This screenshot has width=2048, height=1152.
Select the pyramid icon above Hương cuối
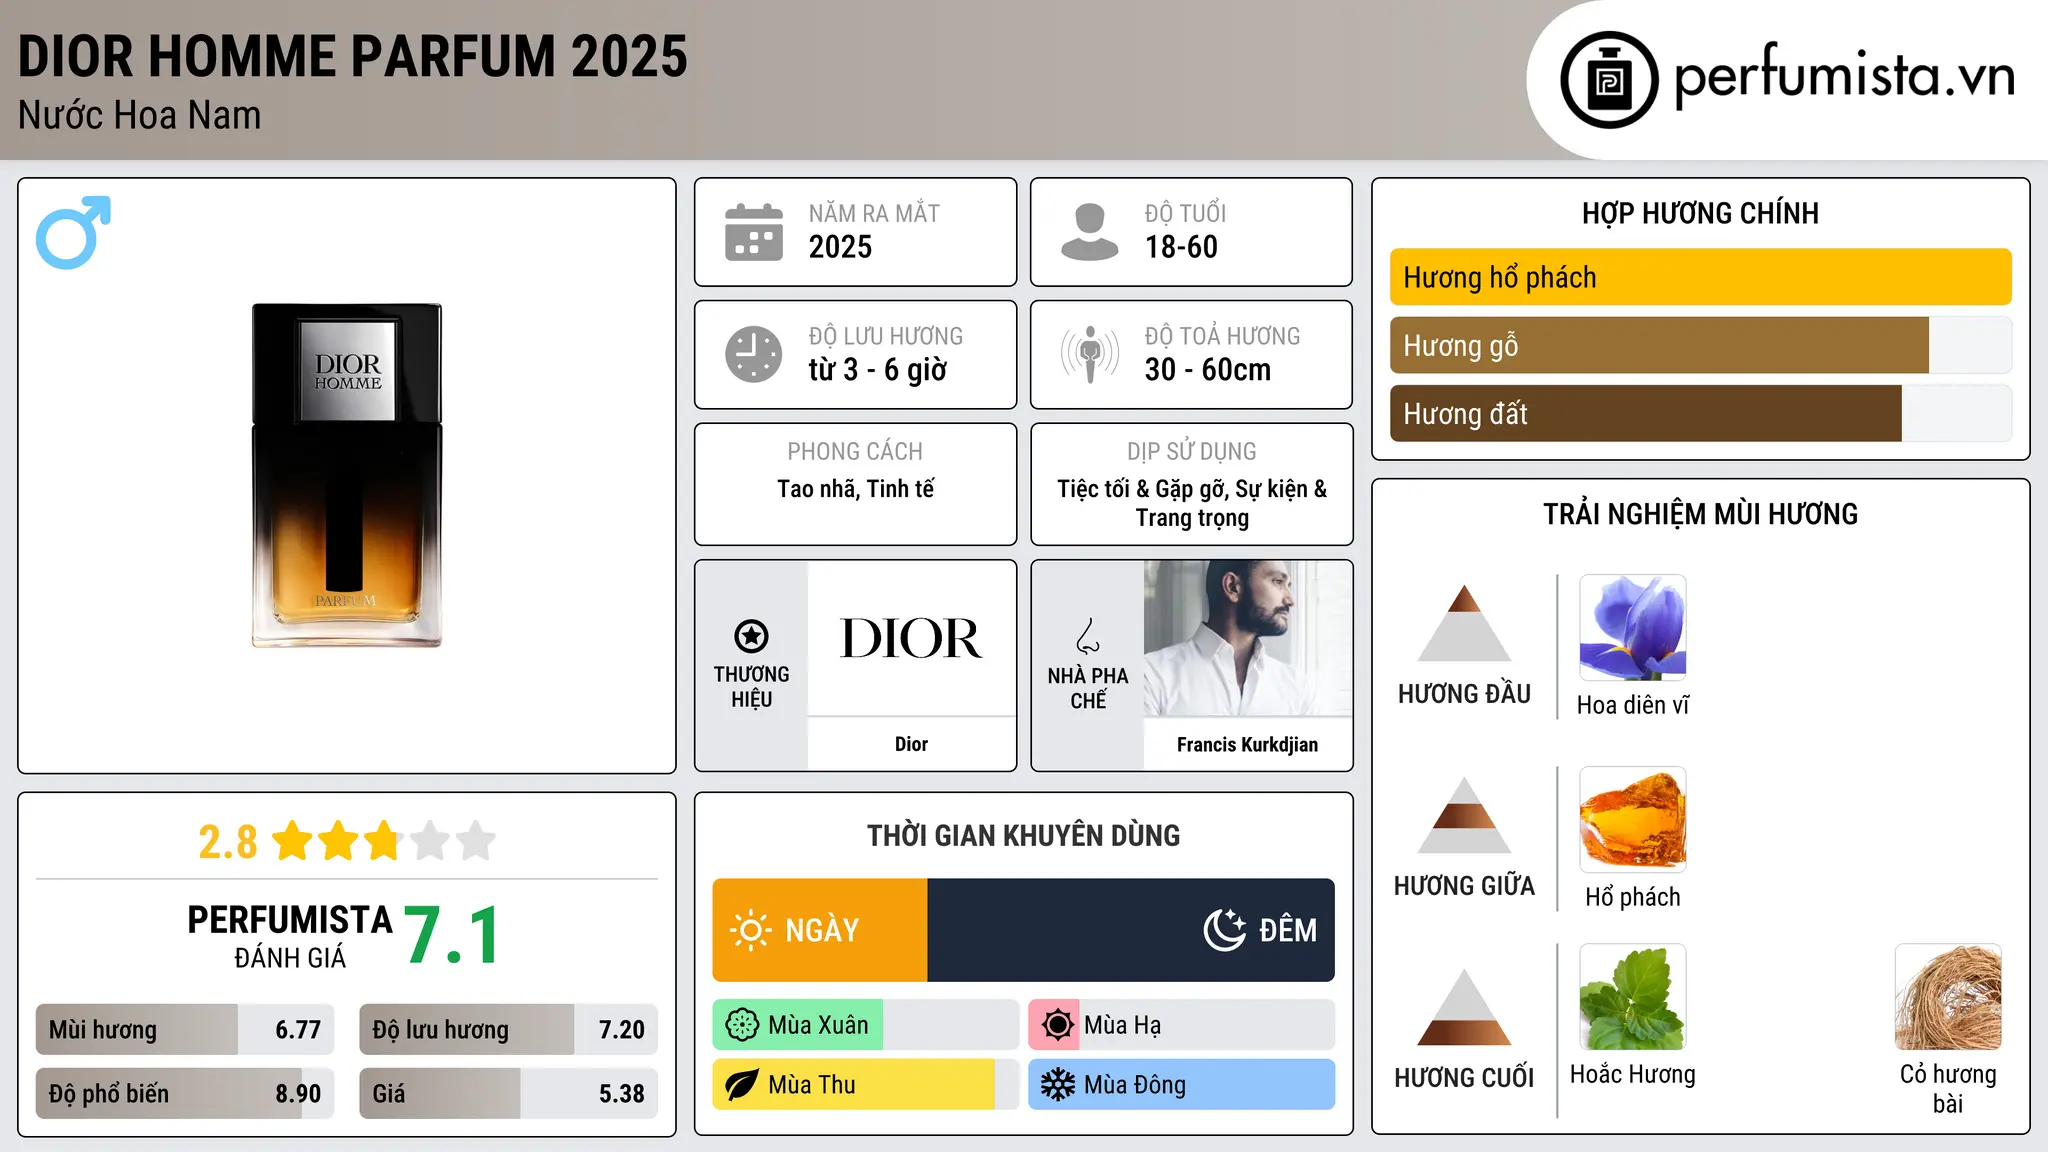[x=1464, y=1007]
